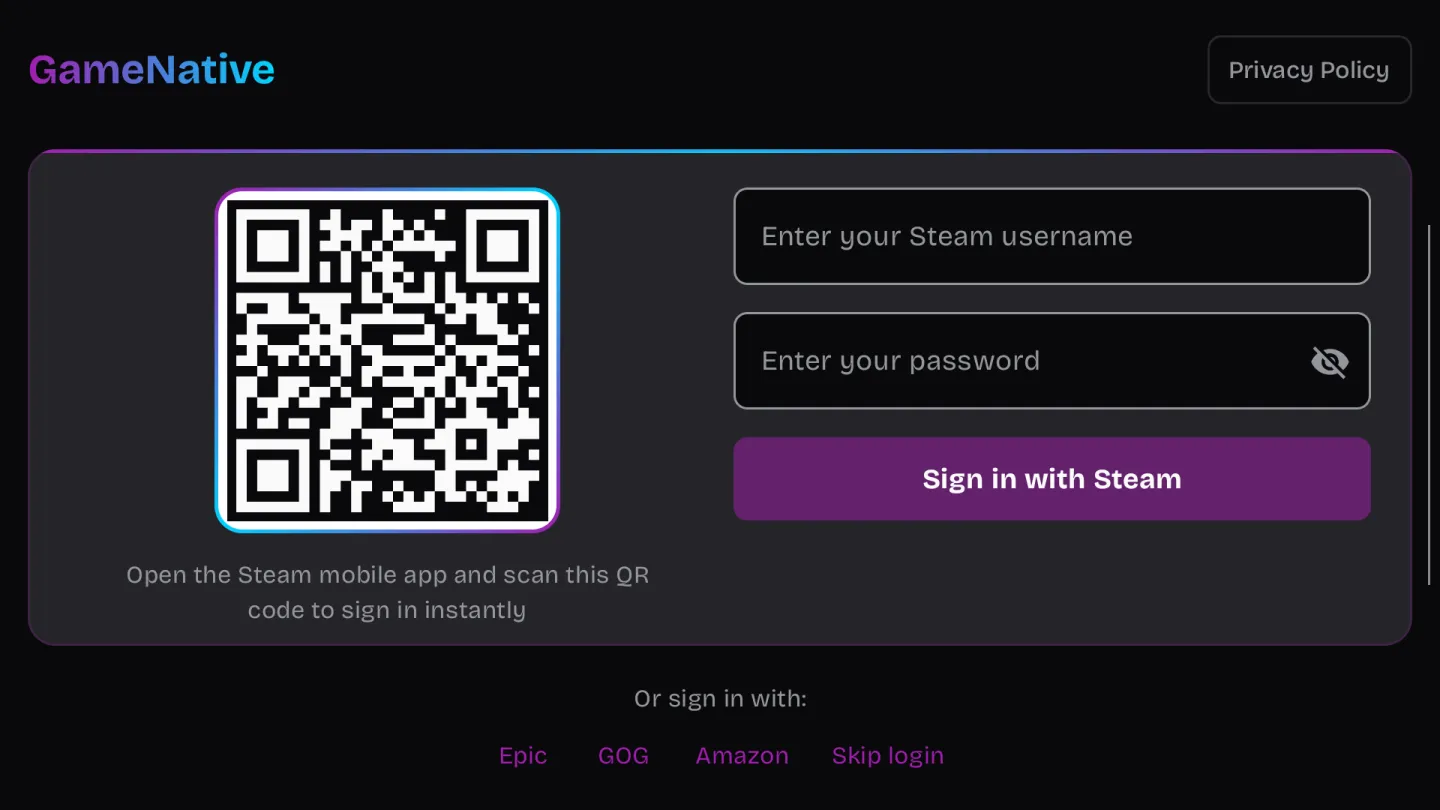Click the QR code bottom-left finder square

coord(274,475)
